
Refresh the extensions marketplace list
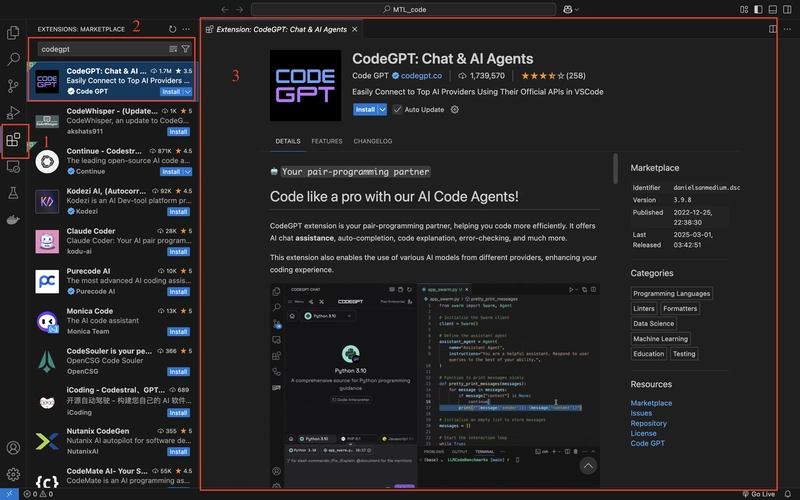pos(172,29)
